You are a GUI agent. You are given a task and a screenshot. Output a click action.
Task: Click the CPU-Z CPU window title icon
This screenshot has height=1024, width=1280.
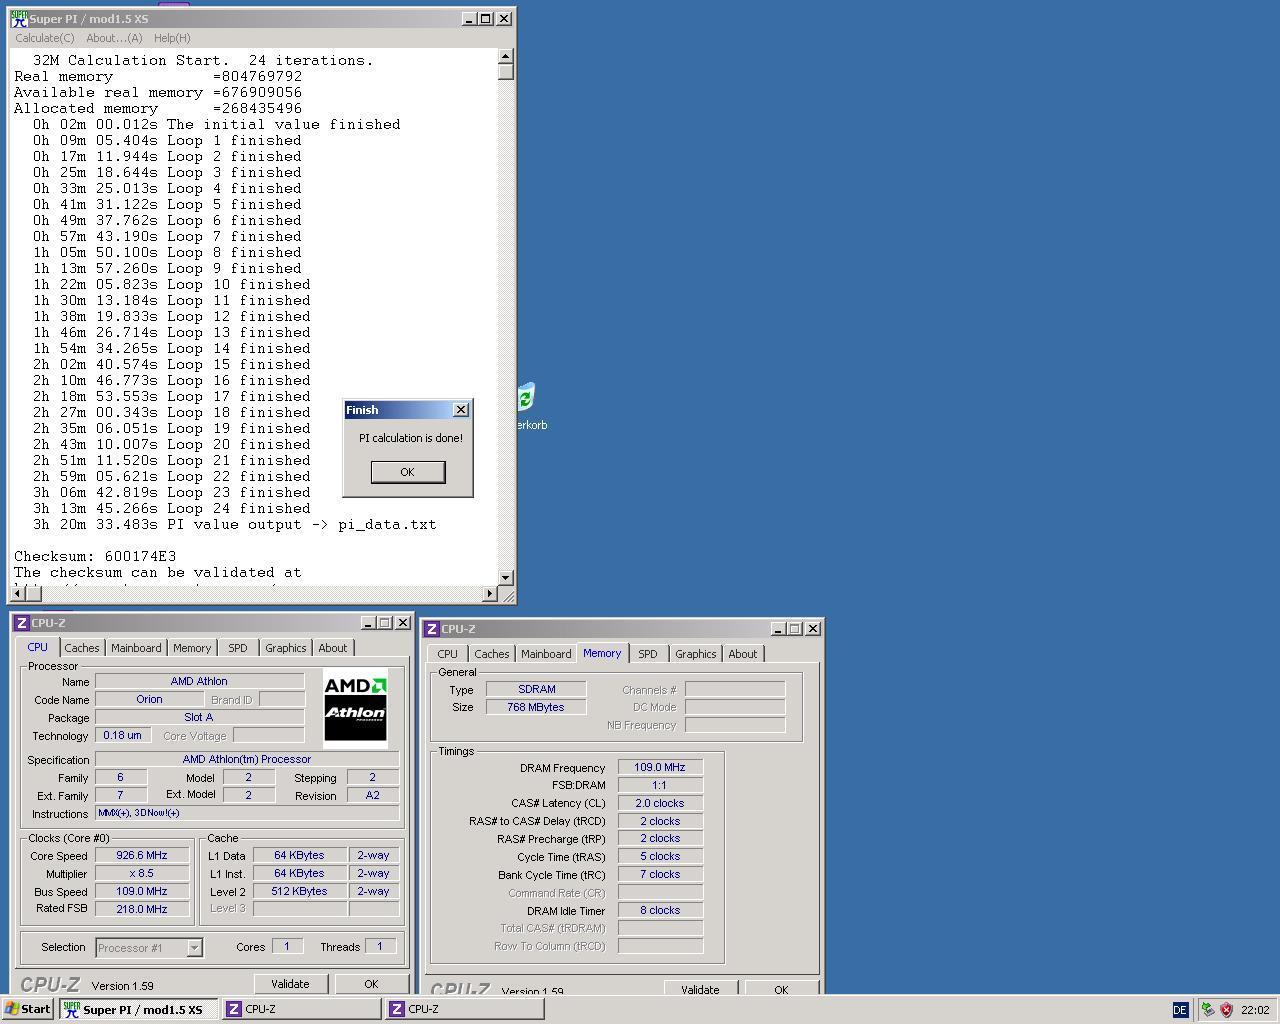21,623
